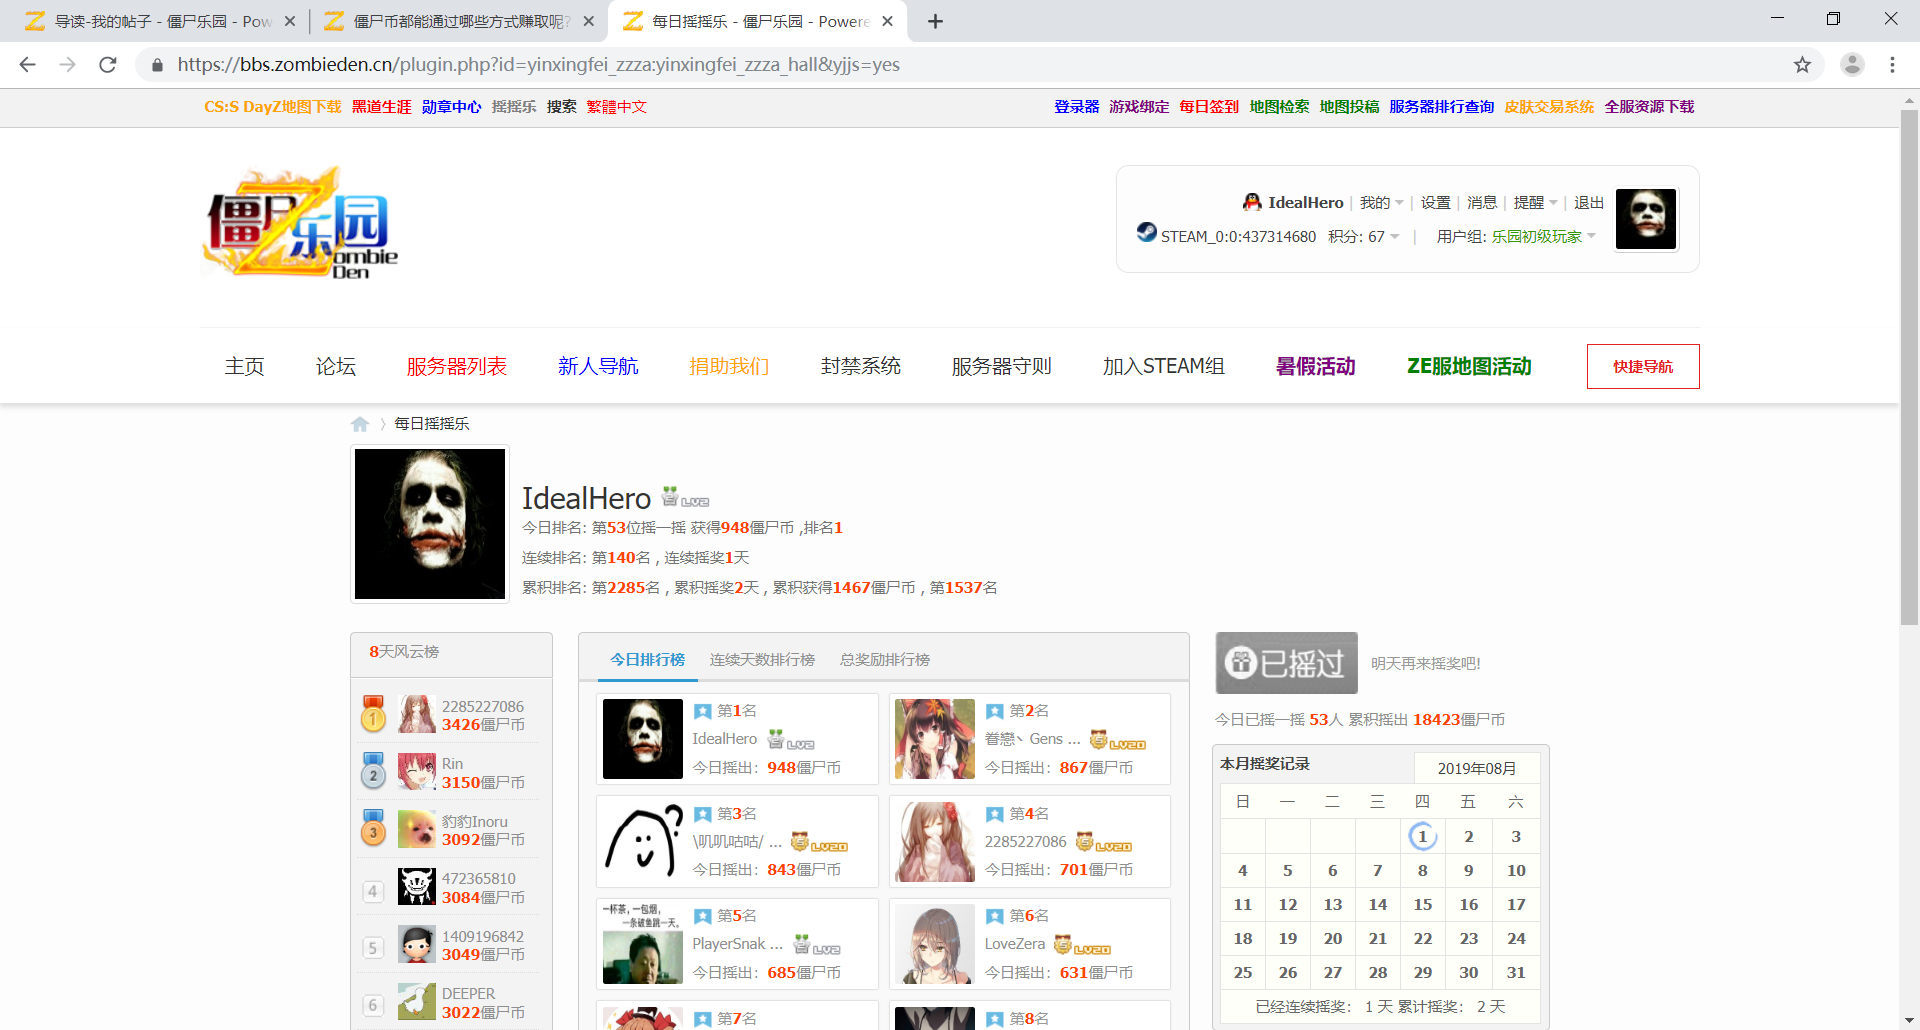Click the rank 4 badge beside 472365810
The image size is (1920, 1030).
click(x=373, y=890)
